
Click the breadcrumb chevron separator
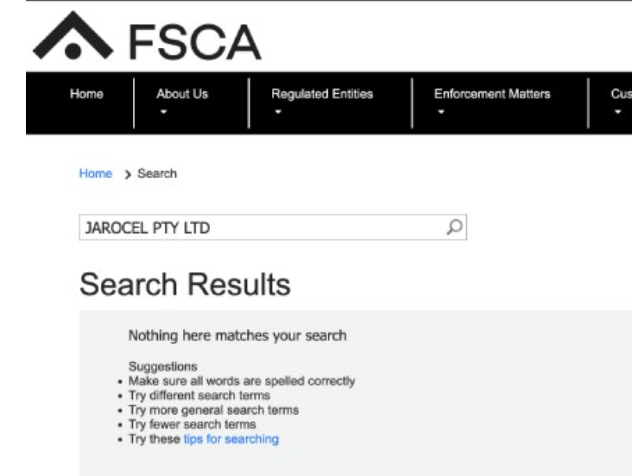tap(128, 174)
